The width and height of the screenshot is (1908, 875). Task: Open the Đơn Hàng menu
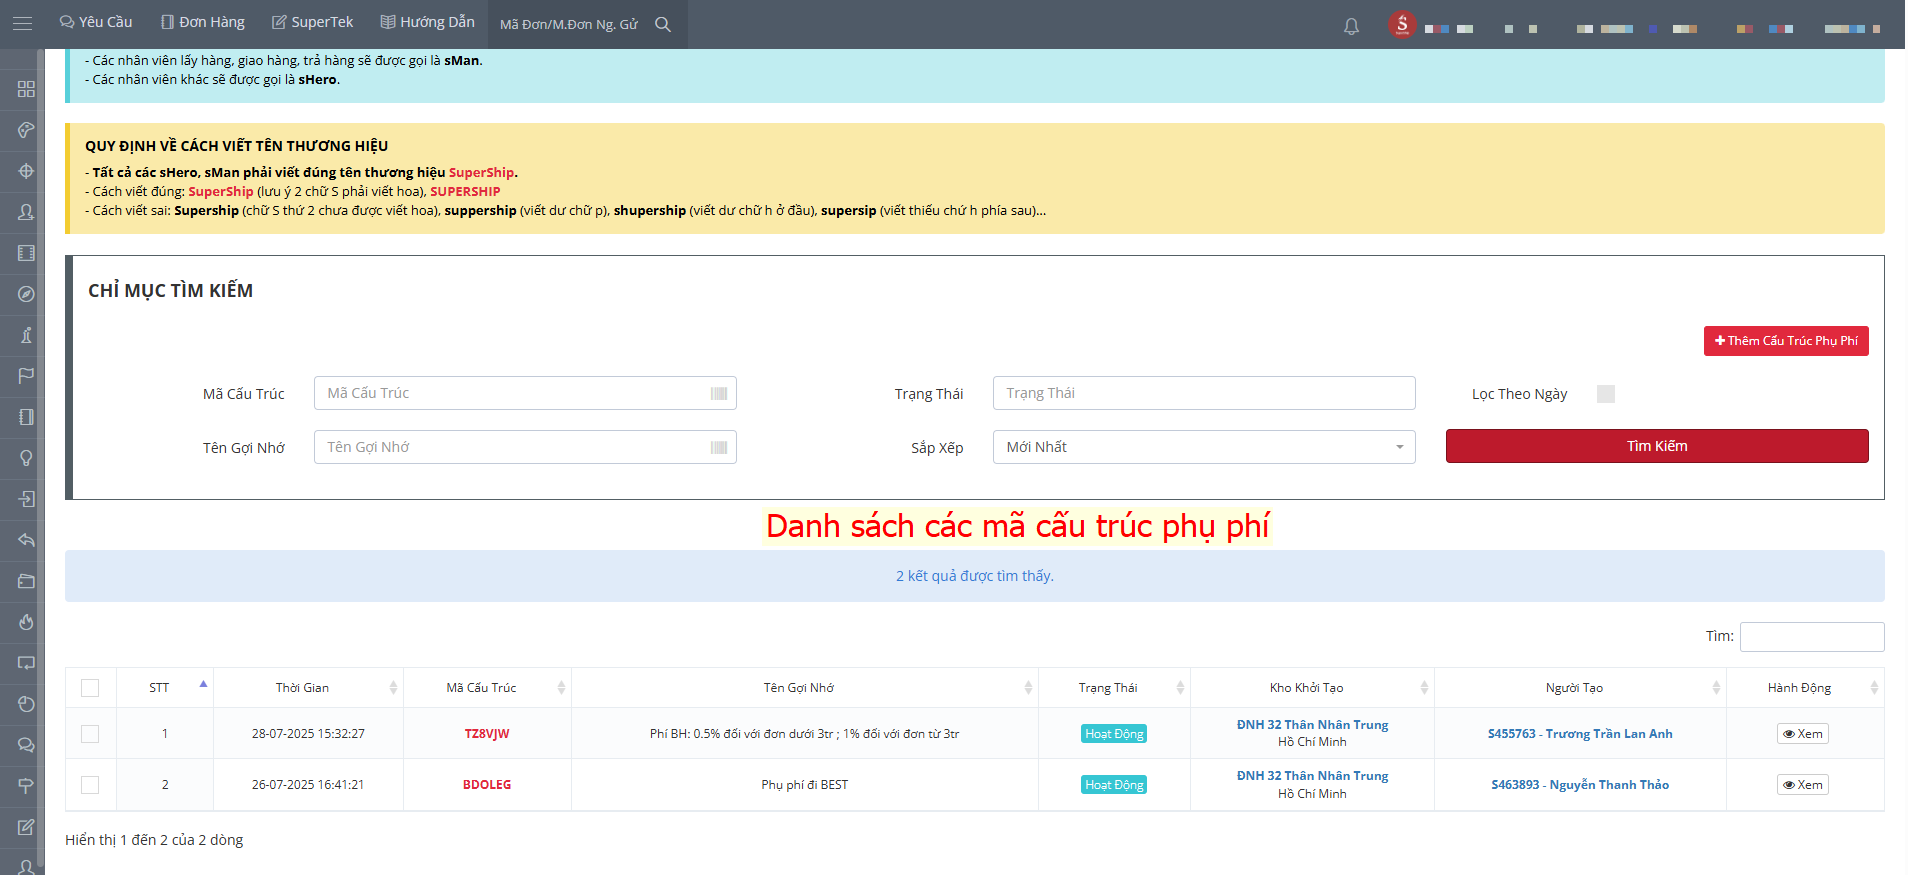tap(203, 22)
